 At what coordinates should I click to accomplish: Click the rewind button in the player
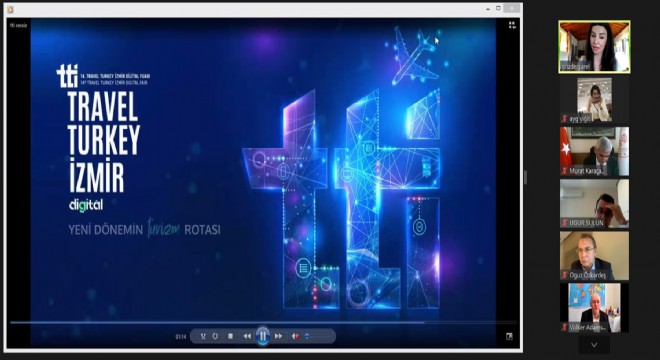pos(247,336)
